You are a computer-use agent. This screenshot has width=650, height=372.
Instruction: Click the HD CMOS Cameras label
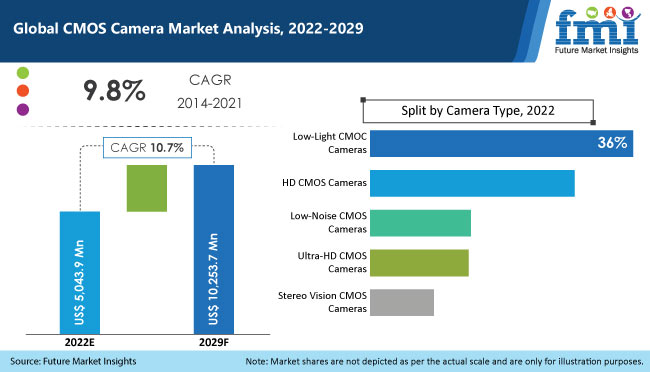tap(325, 183)
